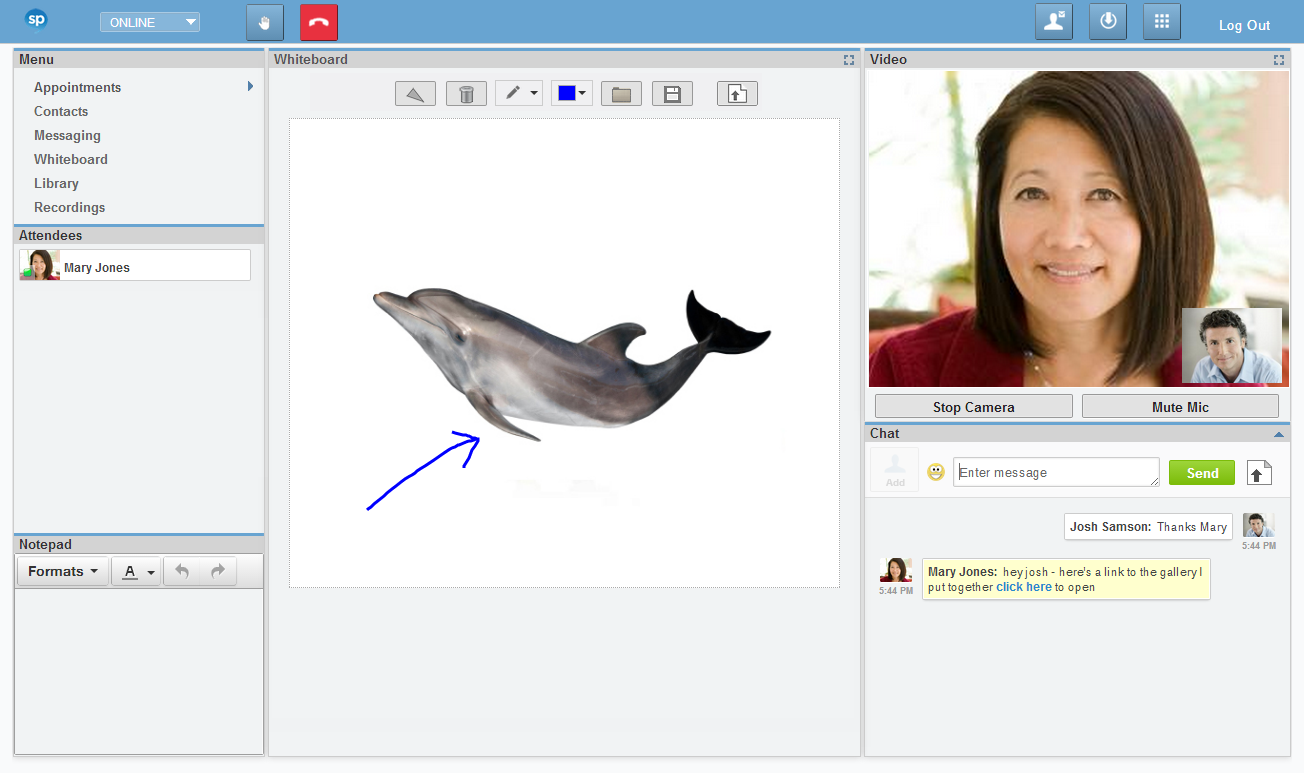The width and height of the screenshot is (1304, 773).
Task: Open the blue color swatch picker
Action: 572,94
